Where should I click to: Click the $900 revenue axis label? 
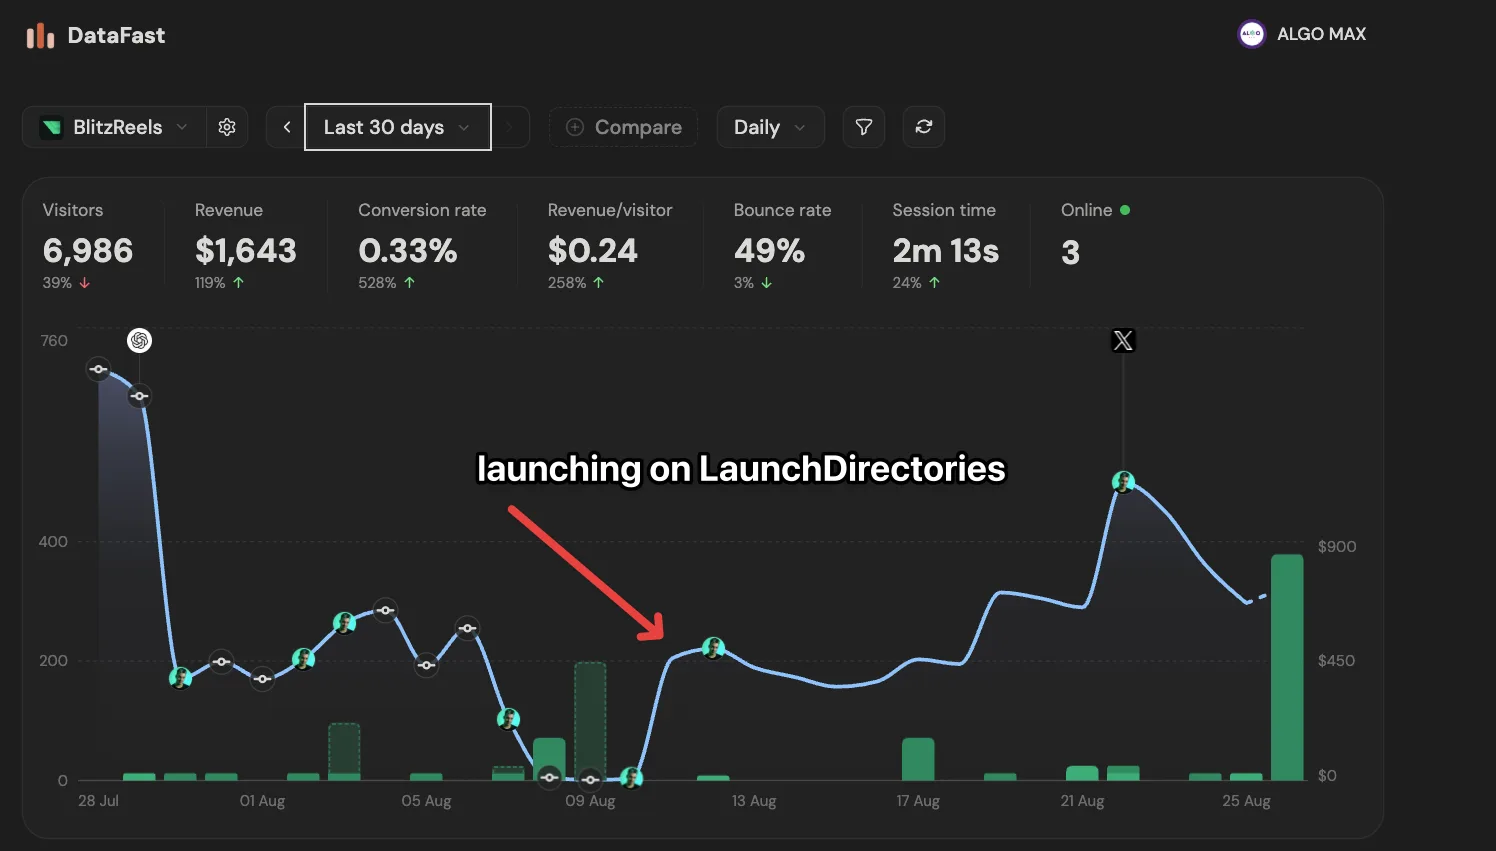click(1337, 546)
